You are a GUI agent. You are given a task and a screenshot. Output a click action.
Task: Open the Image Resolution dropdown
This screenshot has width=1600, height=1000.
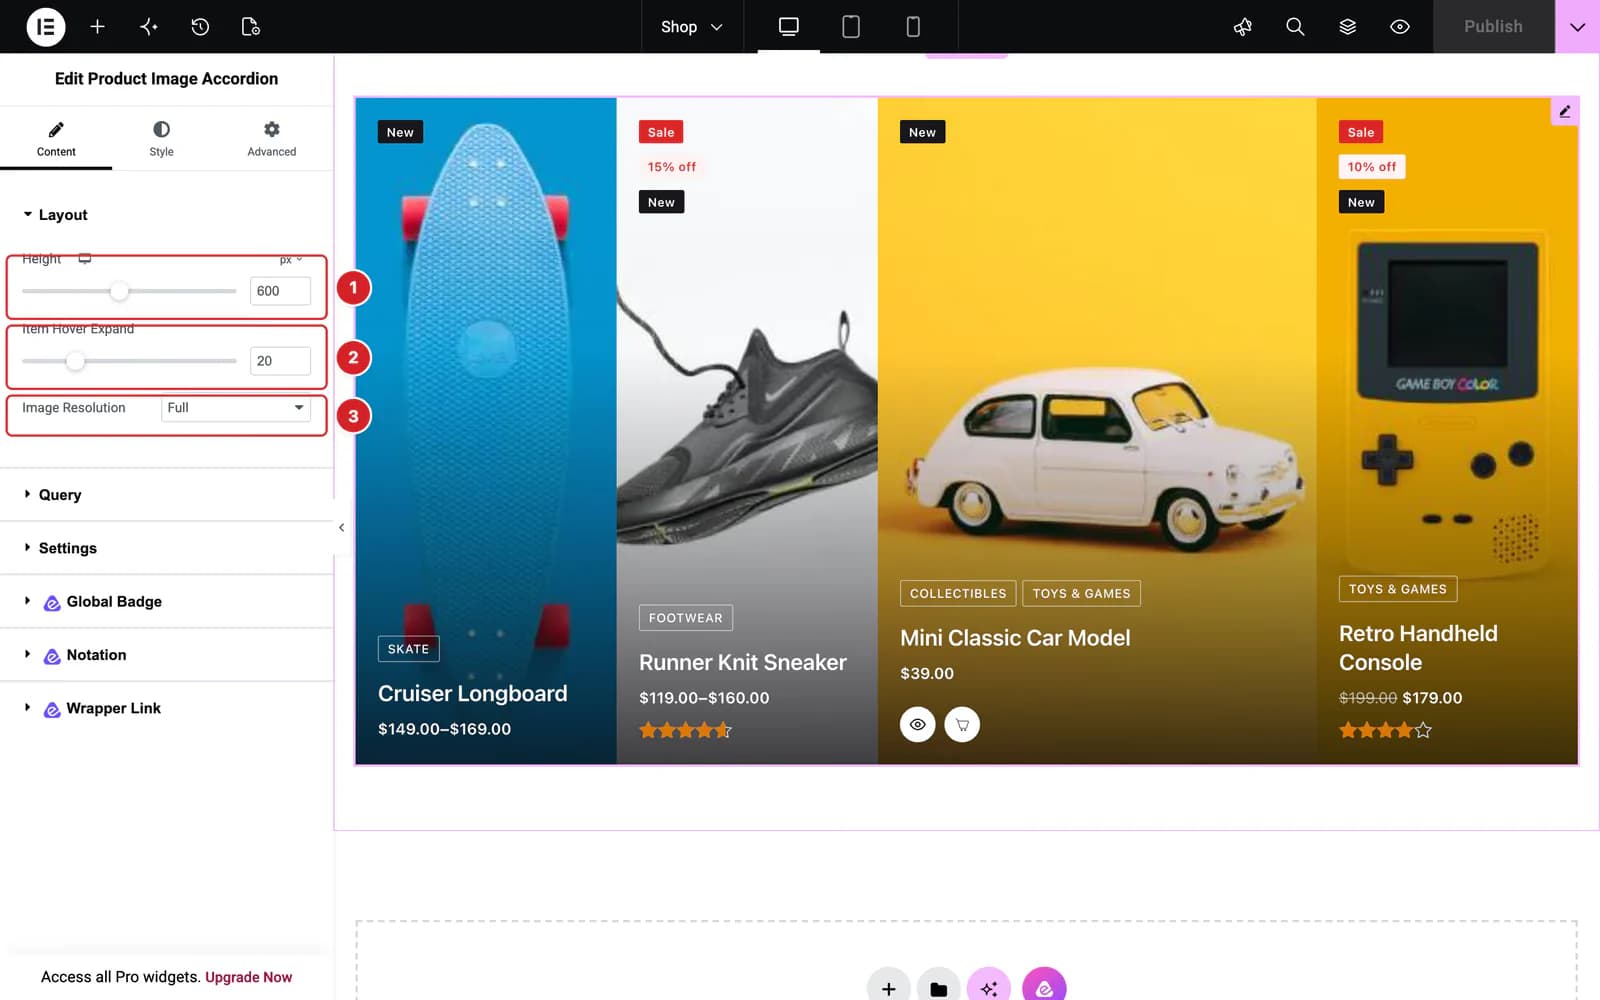click(x=236, y=408)
